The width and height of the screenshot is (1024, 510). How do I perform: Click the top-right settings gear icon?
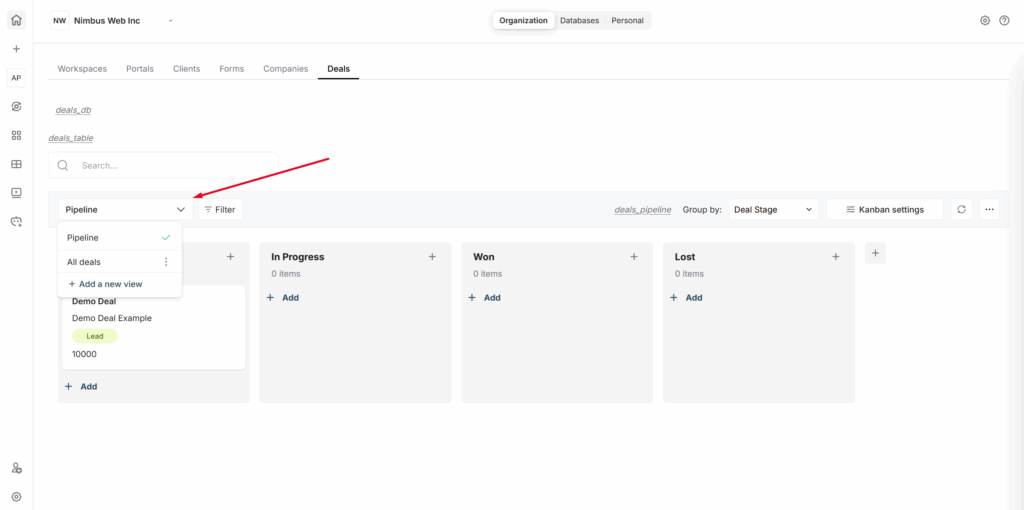point(985,20)
